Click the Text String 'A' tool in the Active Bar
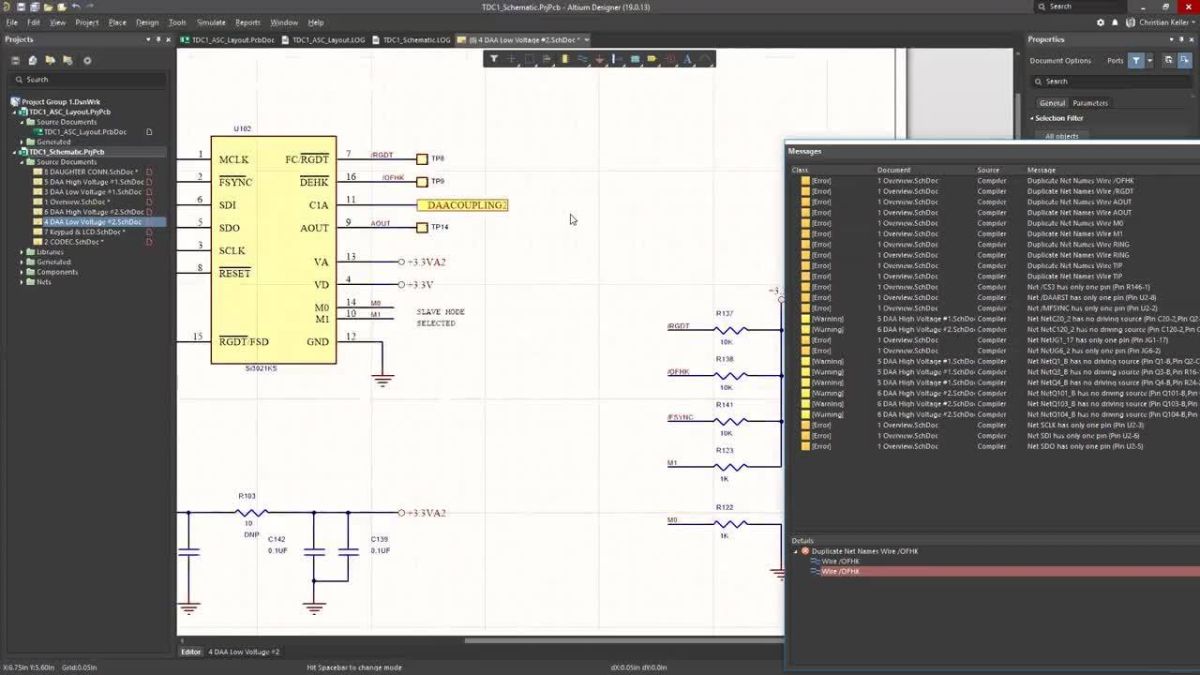Viewport: 1200px width, 675px height. (687, 59)
